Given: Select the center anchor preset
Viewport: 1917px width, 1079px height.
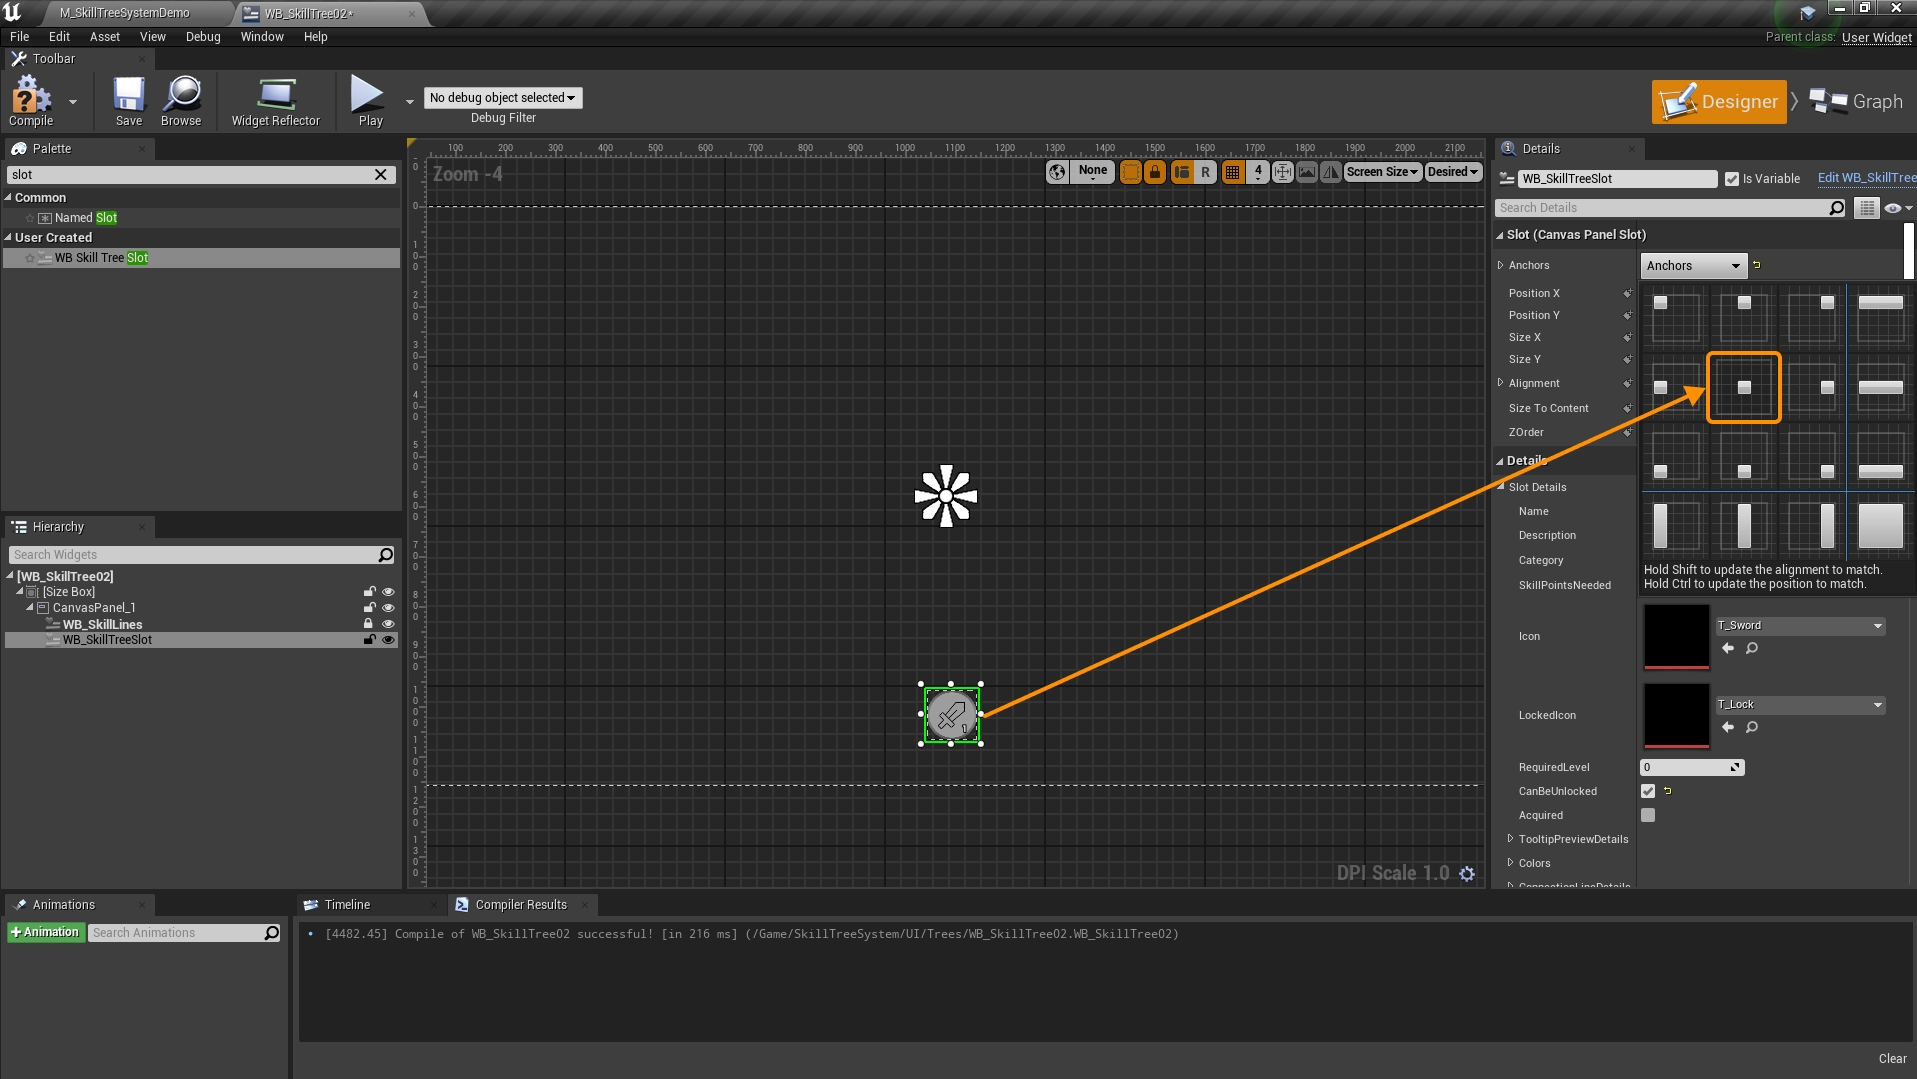Looking at the screenshot, I should coord(1743,387).
